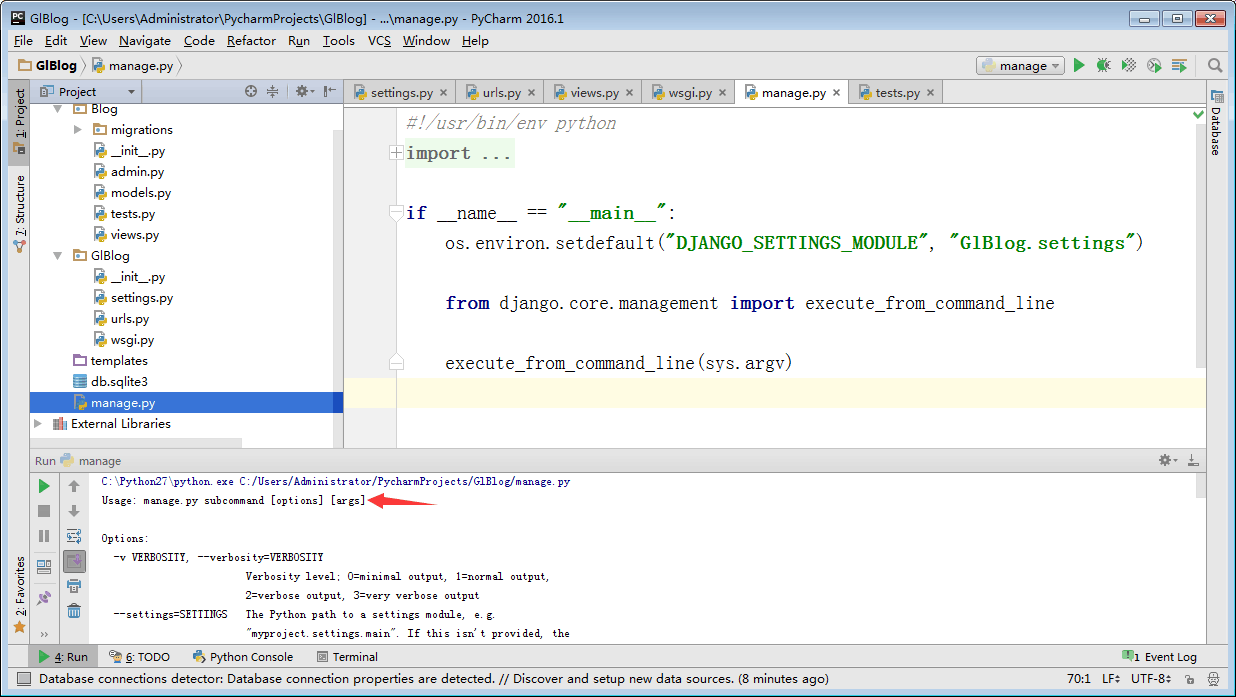
Task: Open the Refactor menu
Action: [x=251, y=41]
